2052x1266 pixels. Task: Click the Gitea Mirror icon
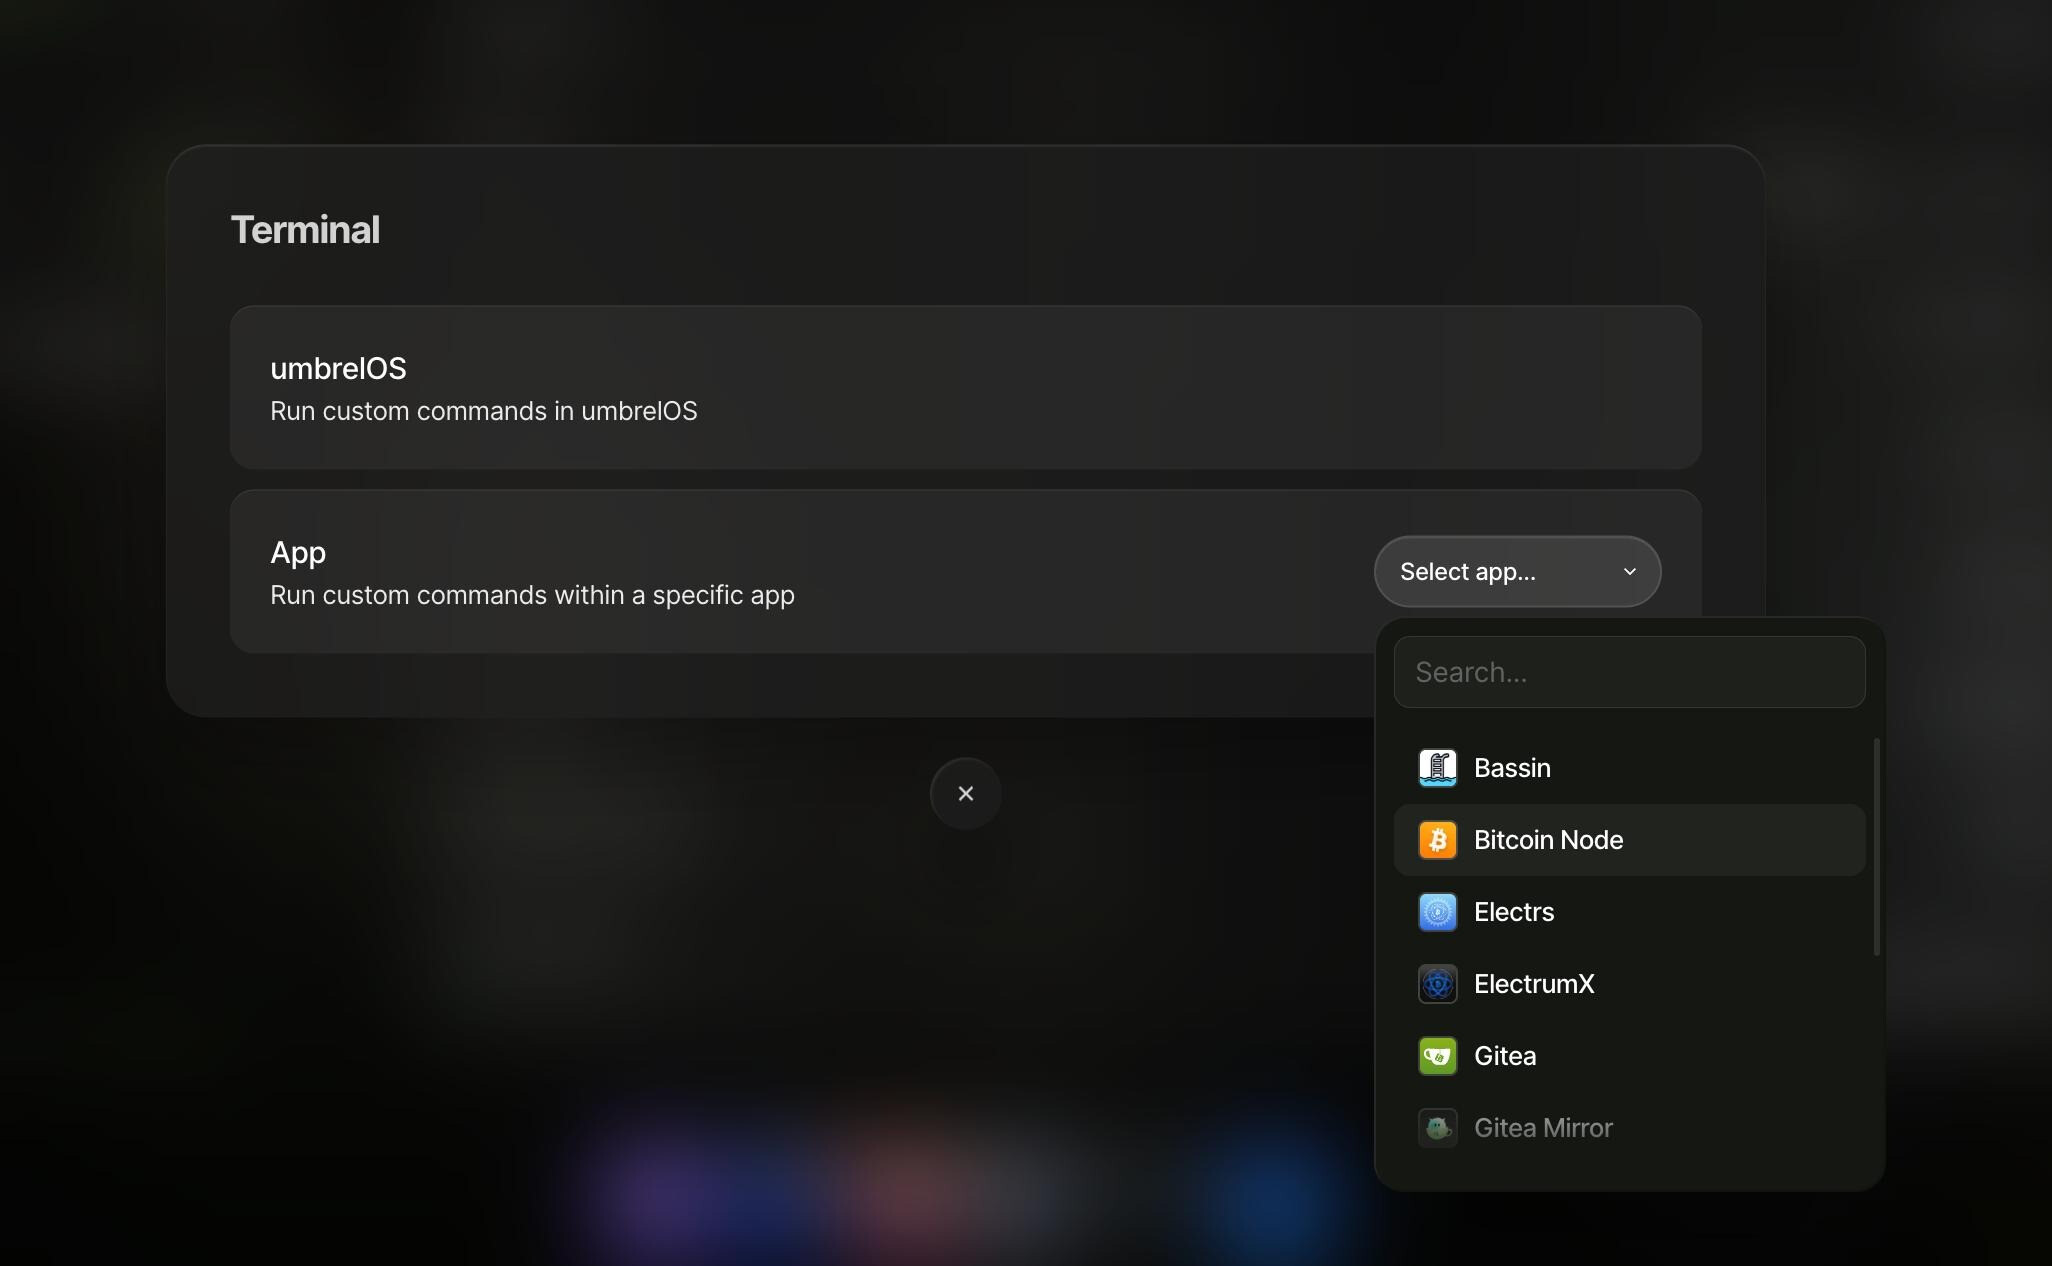1437,1128
